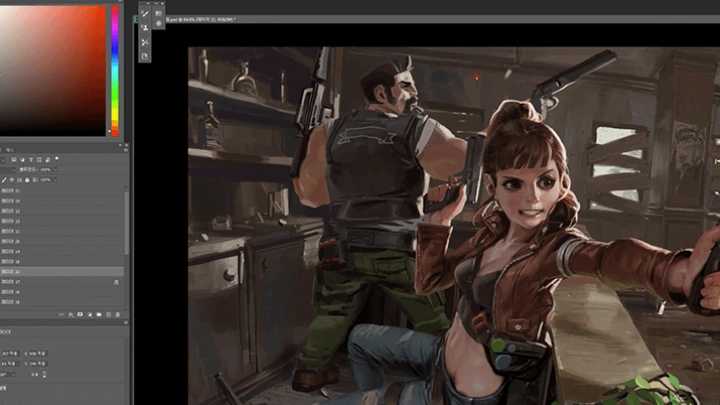
Task: Delete layer with trash icon
Action: [x=118, y=315]
